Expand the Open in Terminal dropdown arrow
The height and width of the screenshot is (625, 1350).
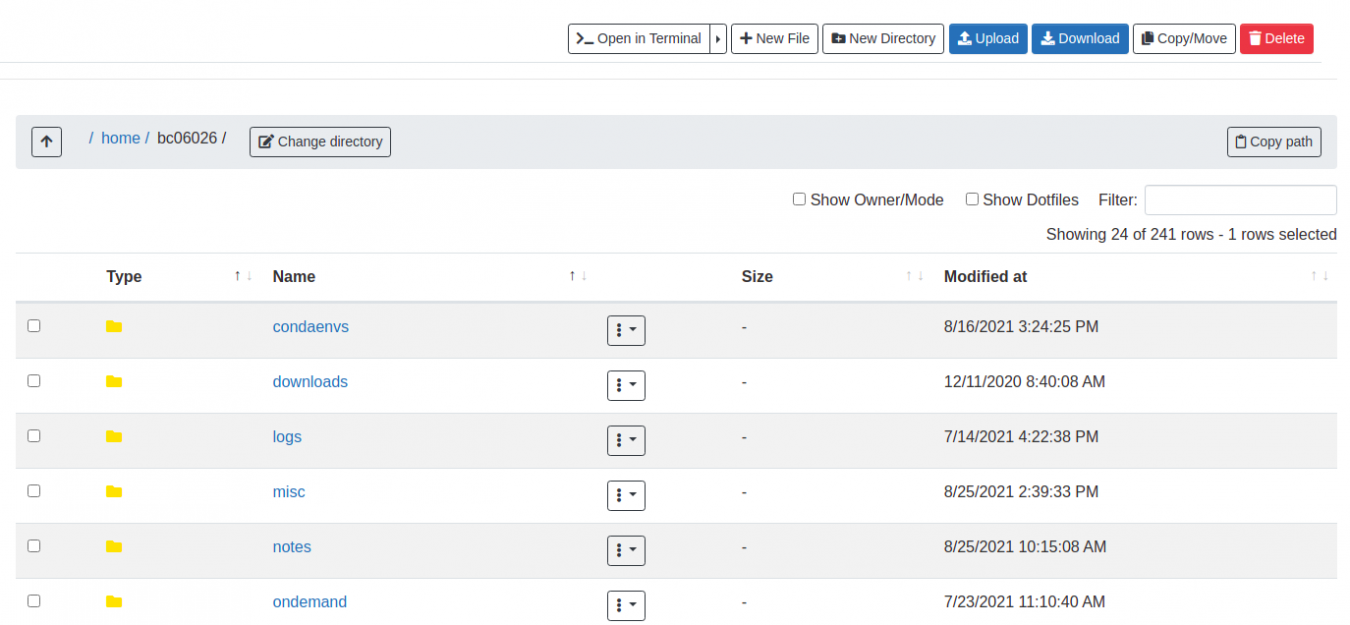(718, 39)
